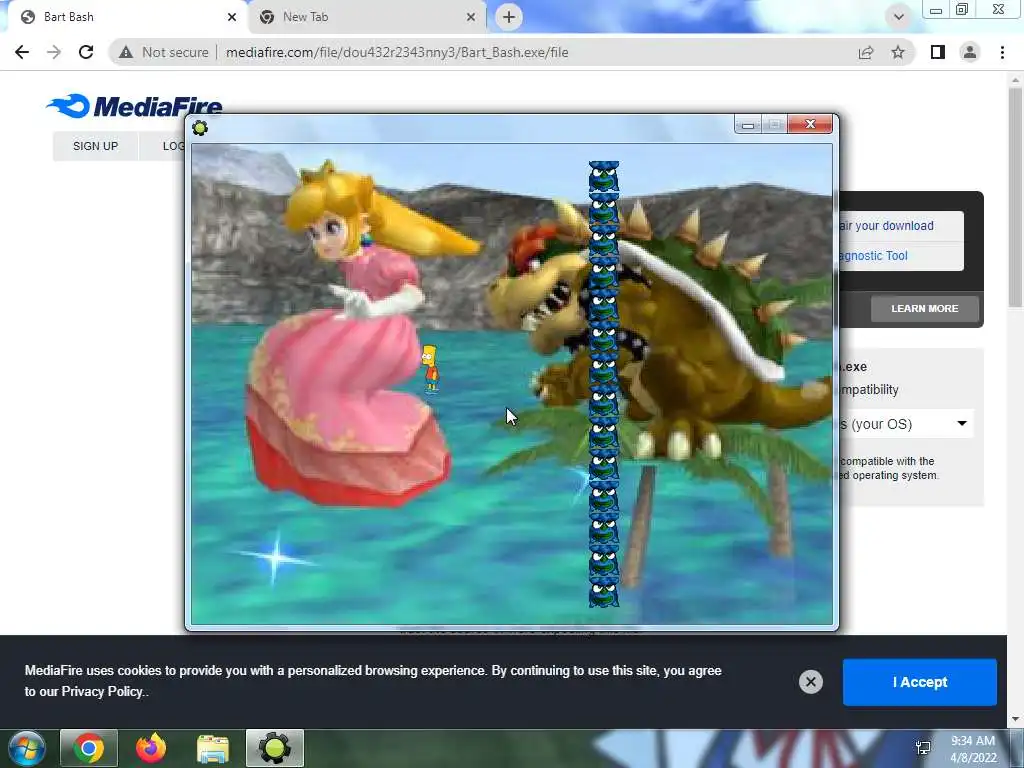Click the Bart Simpson character sprite
This screenshot has width=1024, height=768.
point(430,369)
